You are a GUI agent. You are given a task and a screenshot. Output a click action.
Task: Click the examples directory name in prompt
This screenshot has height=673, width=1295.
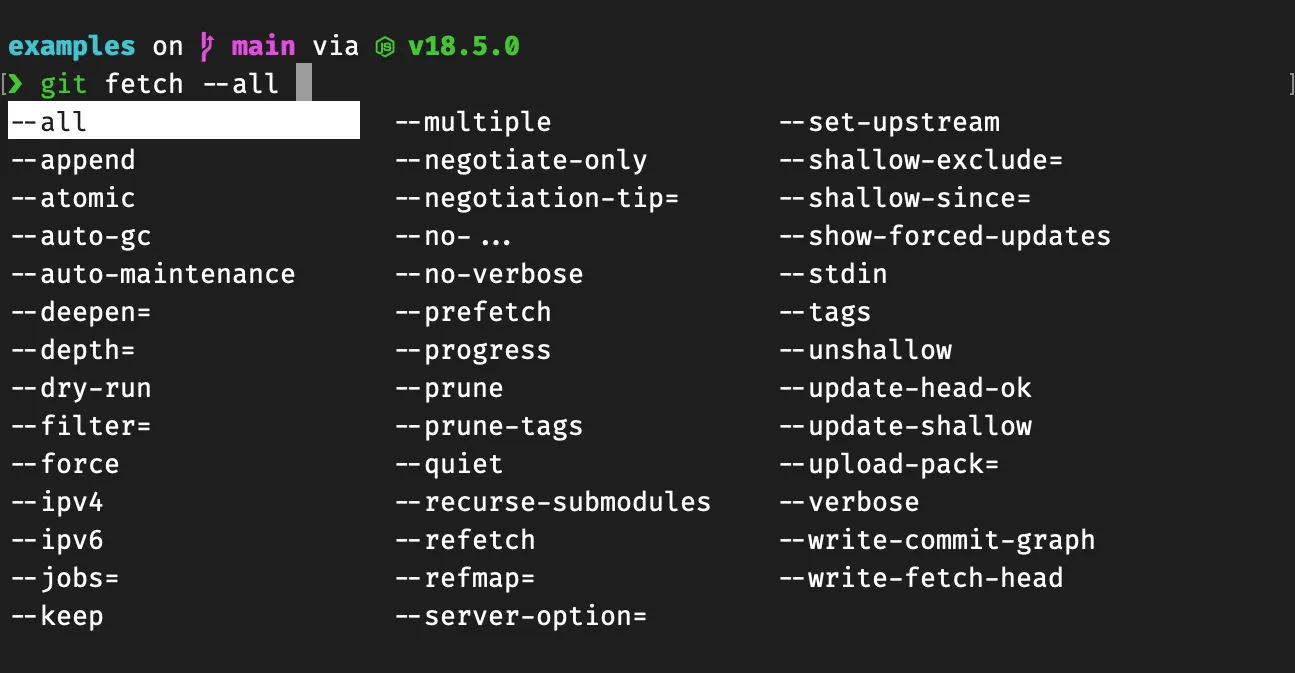71,46
